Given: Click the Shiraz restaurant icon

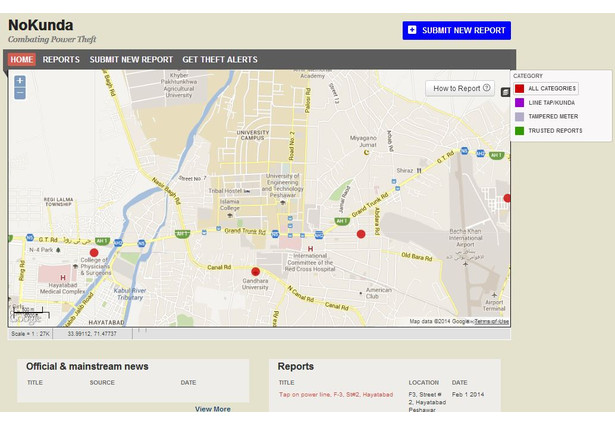Looking at the screenshot, I should pyautogui.click(x=419, y=171).
